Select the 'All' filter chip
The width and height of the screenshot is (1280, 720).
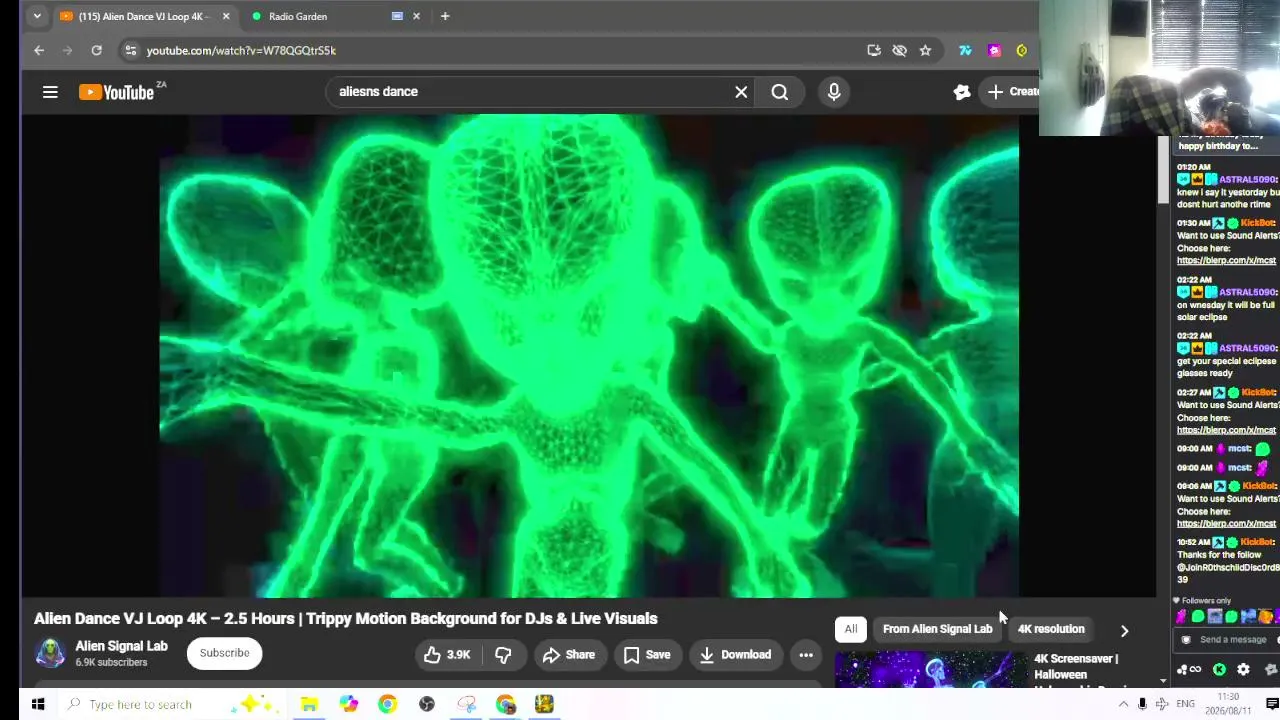click(x=850, y=629)
